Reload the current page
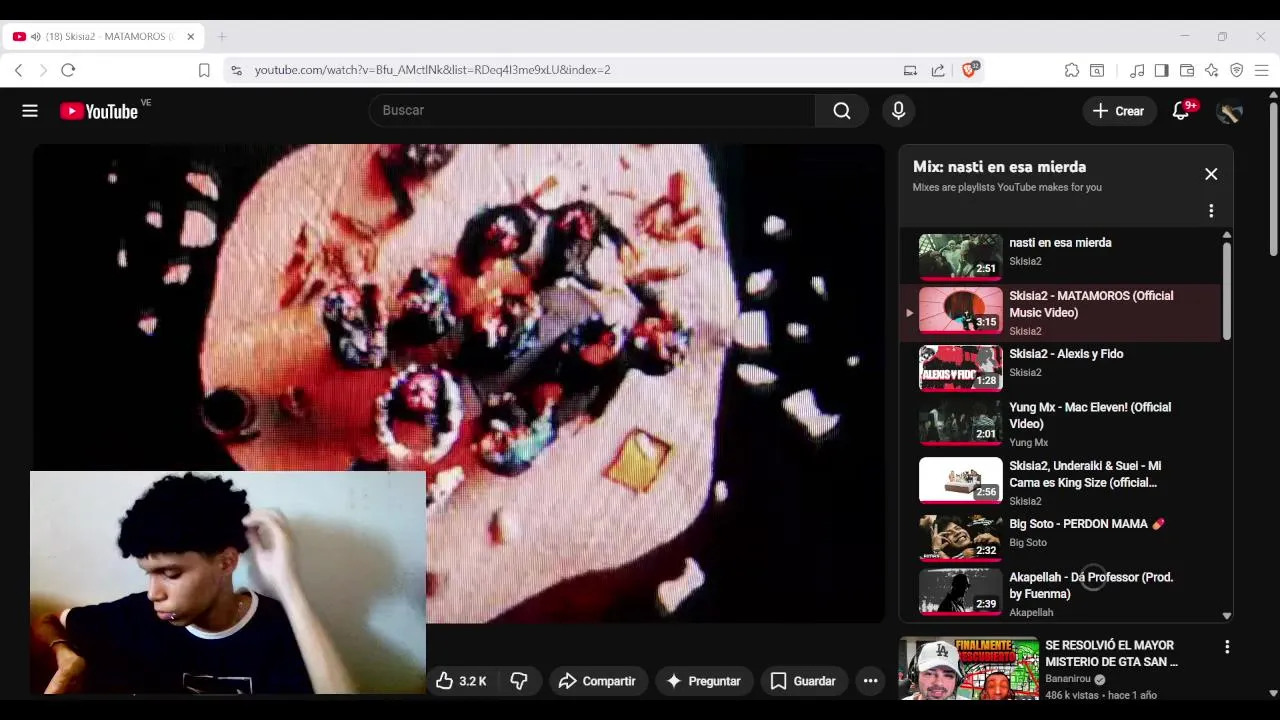 (68, 70)
